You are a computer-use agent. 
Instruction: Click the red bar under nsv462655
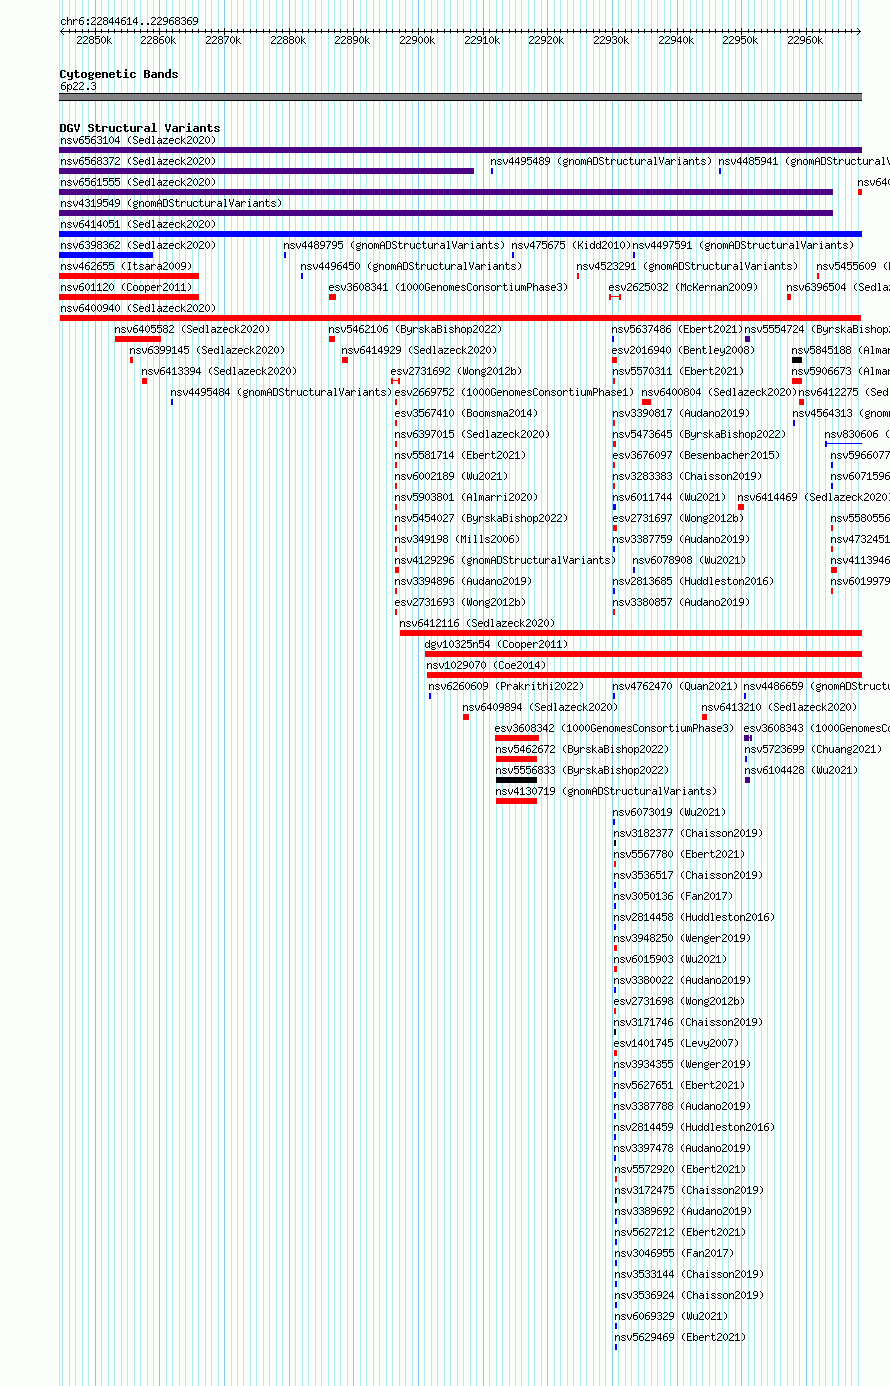coord(129,276)
